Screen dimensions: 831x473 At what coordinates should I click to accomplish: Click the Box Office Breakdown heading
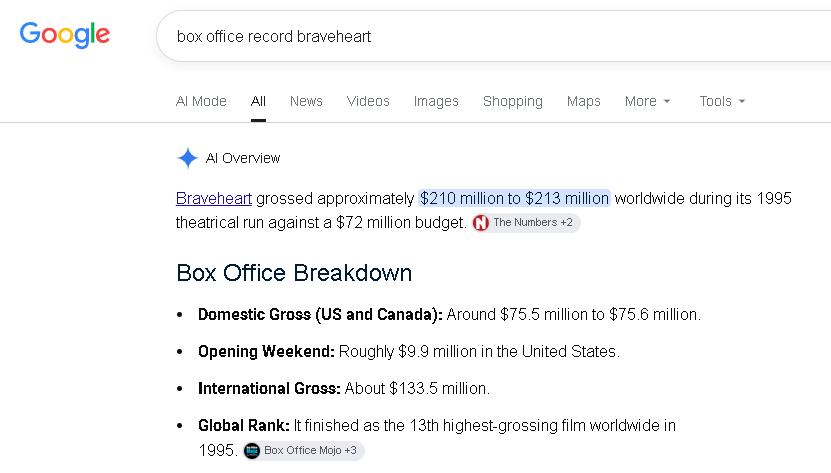coord(294,273)
